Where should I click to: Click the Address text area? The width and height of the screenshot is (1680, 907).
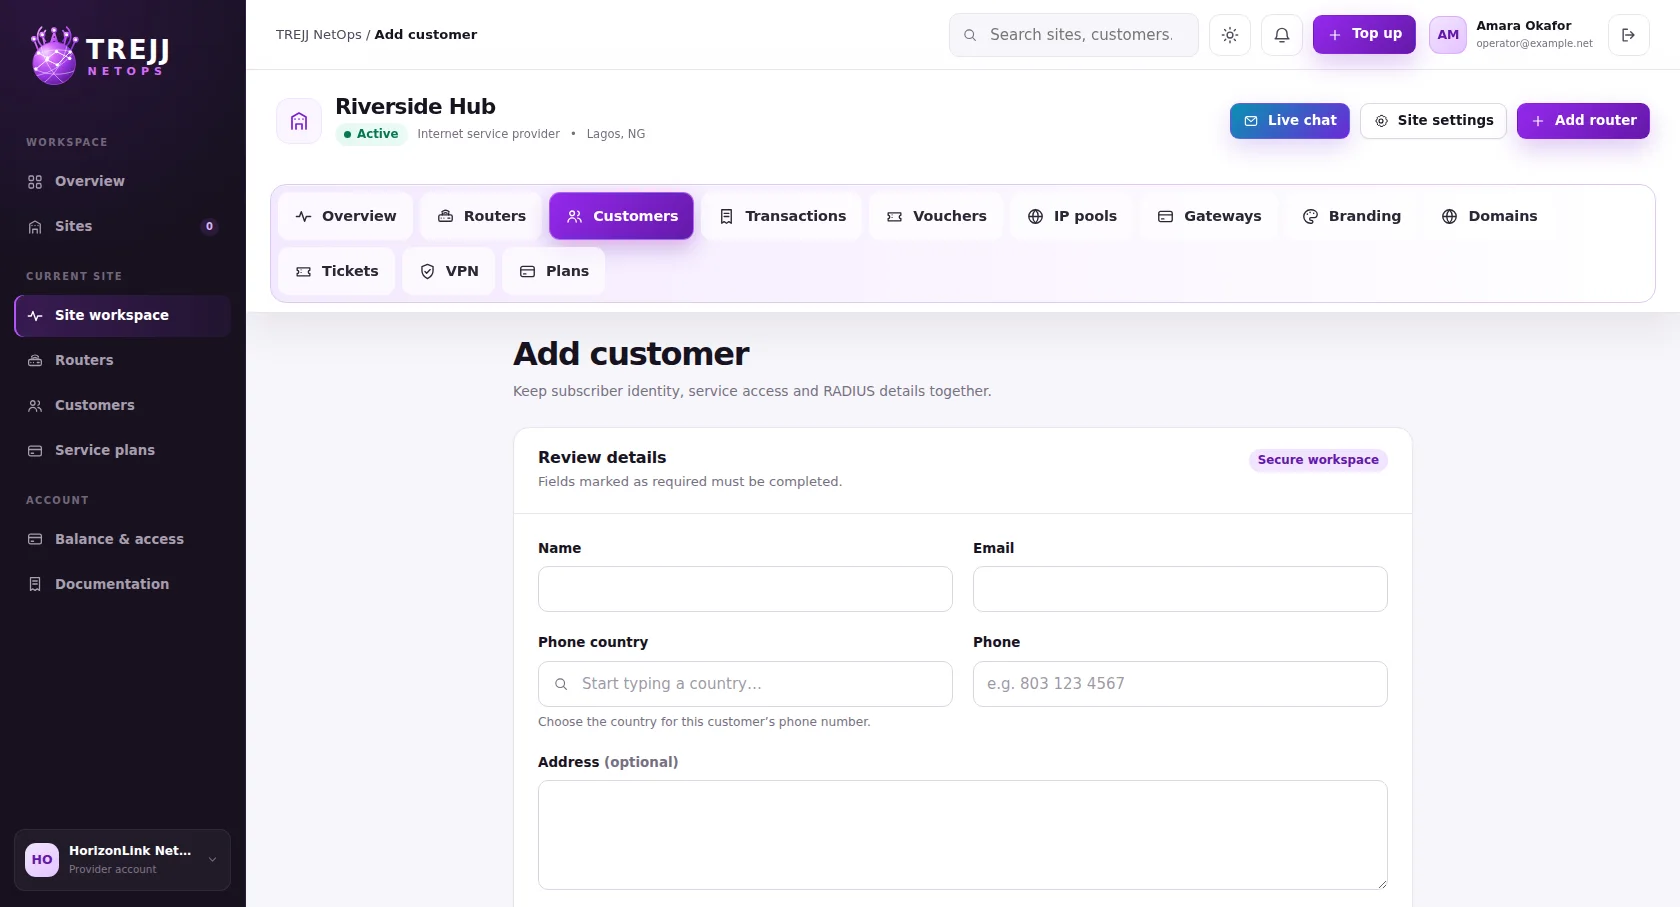point(963,835)
